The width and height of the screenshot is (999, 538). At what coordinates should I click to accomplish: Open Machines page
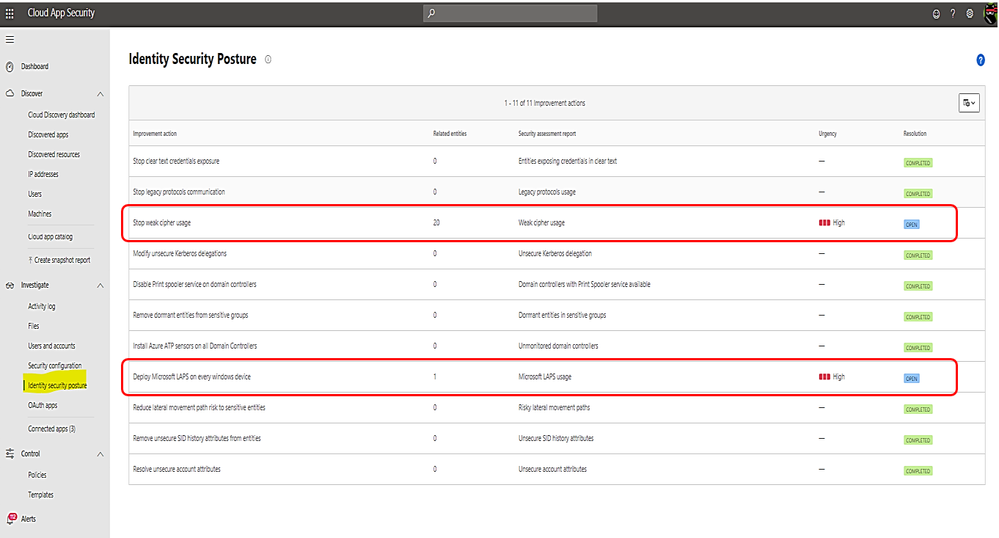(40, 214)
